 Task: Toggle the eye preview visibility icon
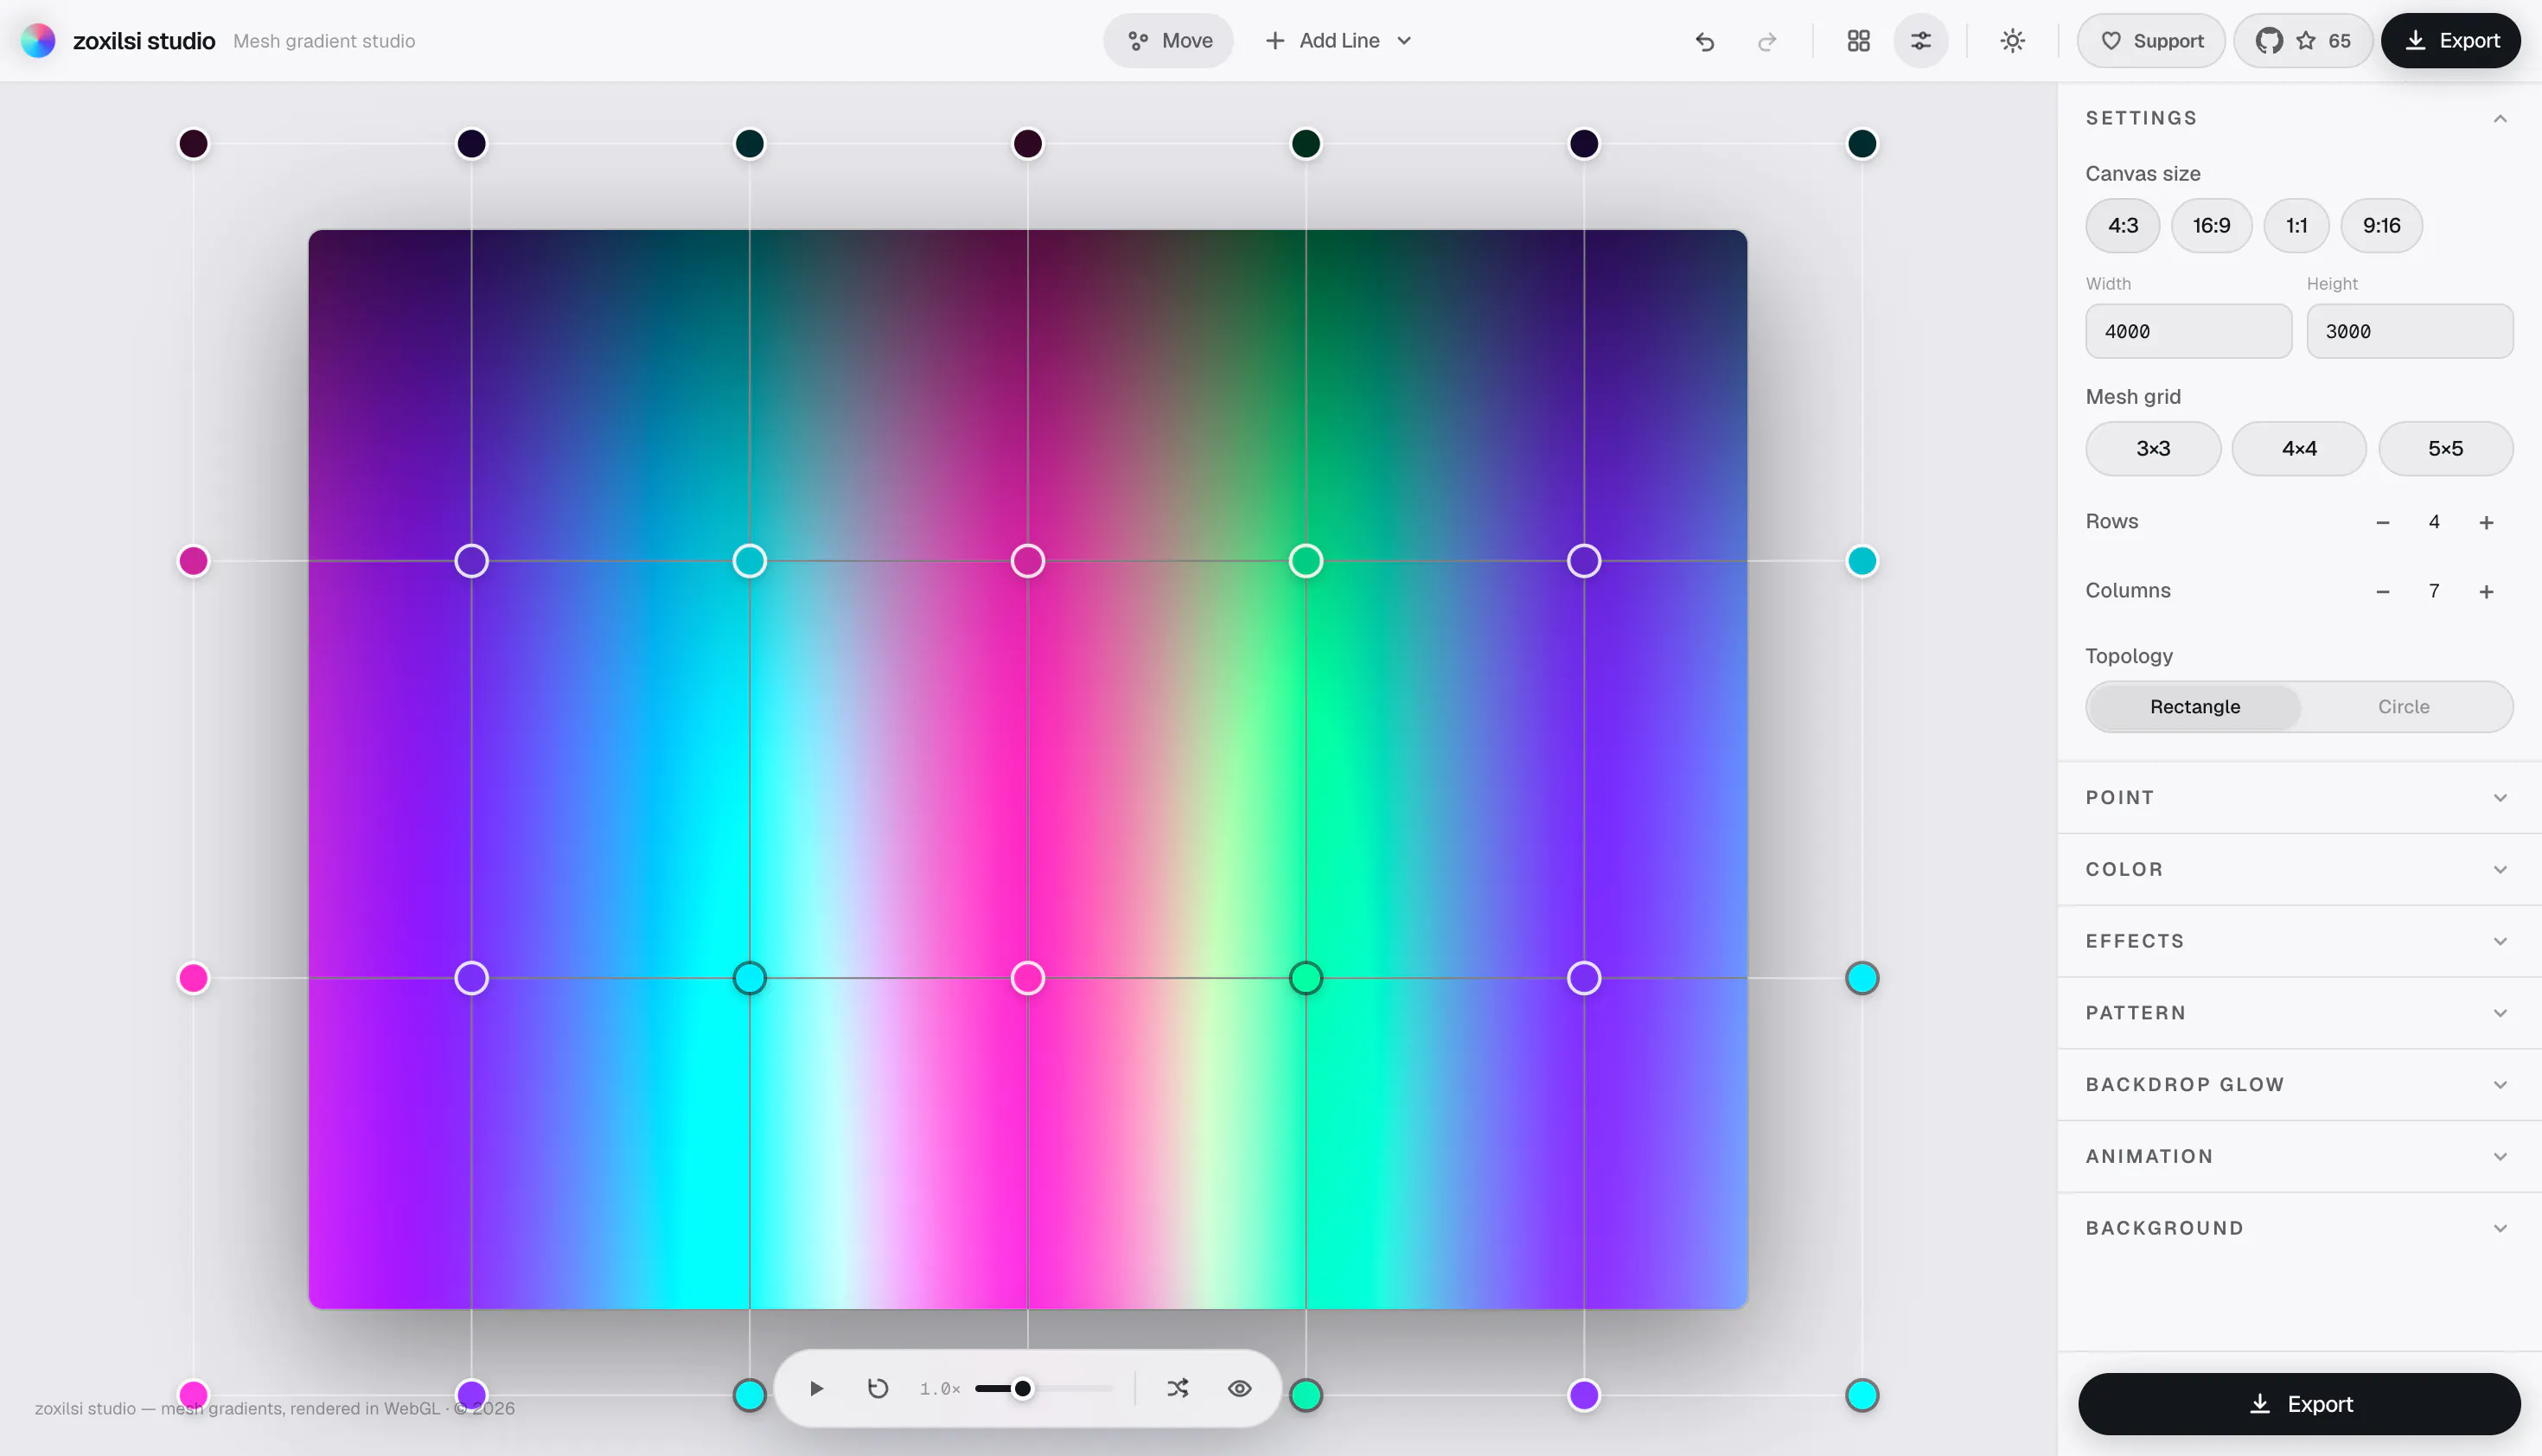click(x=1239, y=1389)
